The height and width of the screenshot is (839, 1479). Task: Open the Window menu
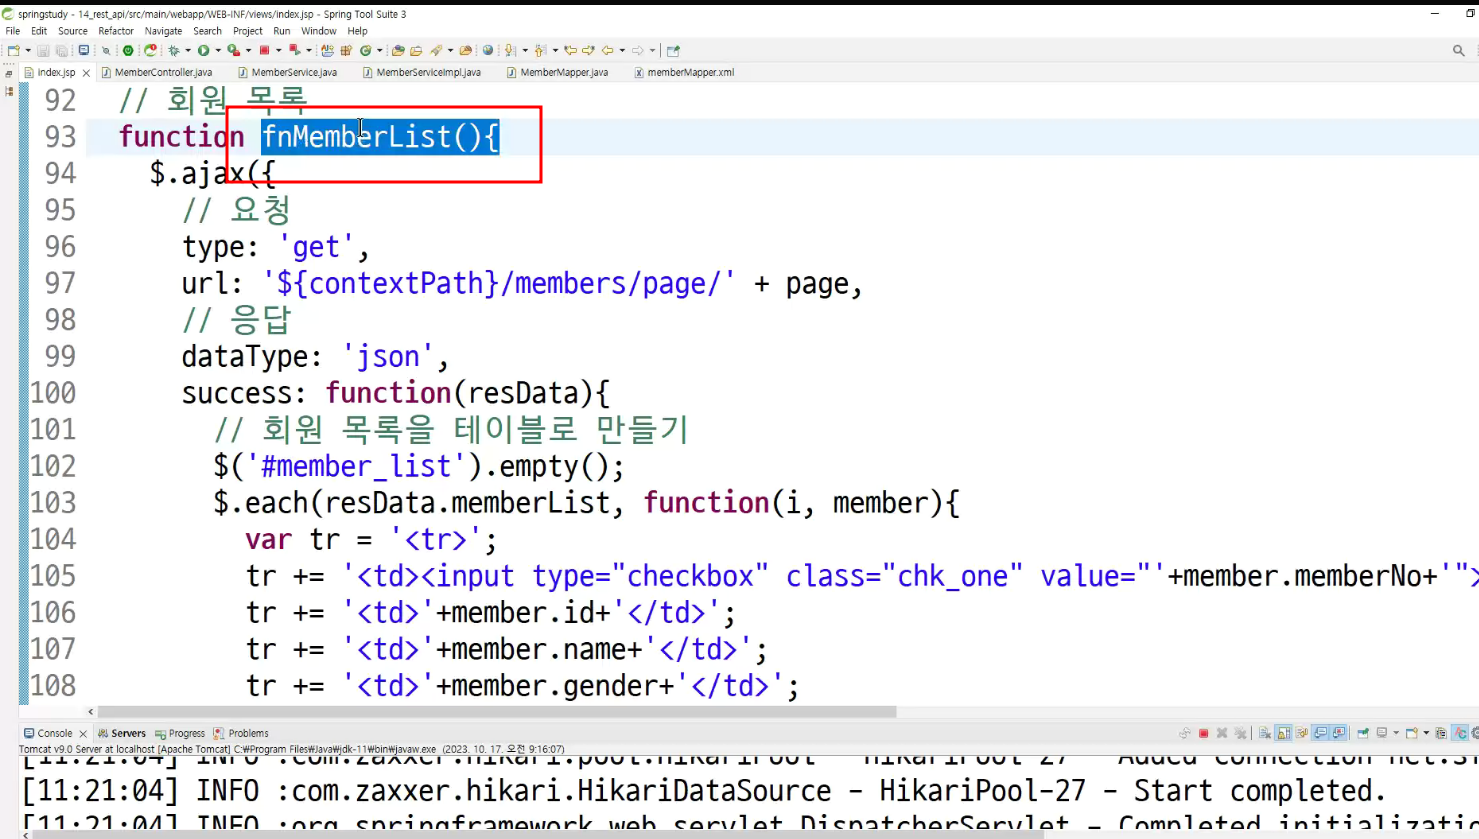tap(319, 31)
